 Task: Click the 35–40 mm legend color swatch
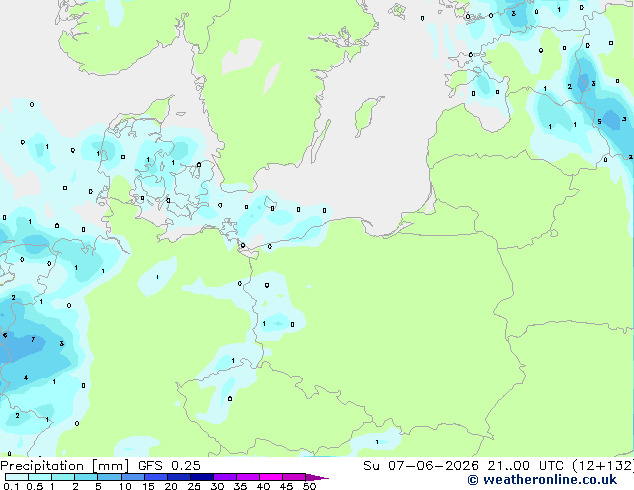tap(247, 477)
